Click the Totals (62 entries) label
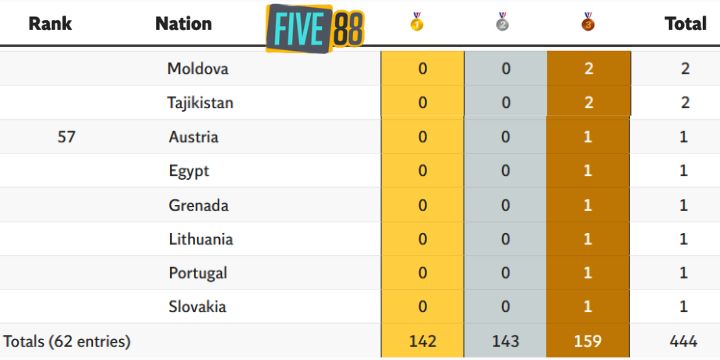720x360 pixels. (67, 342)
